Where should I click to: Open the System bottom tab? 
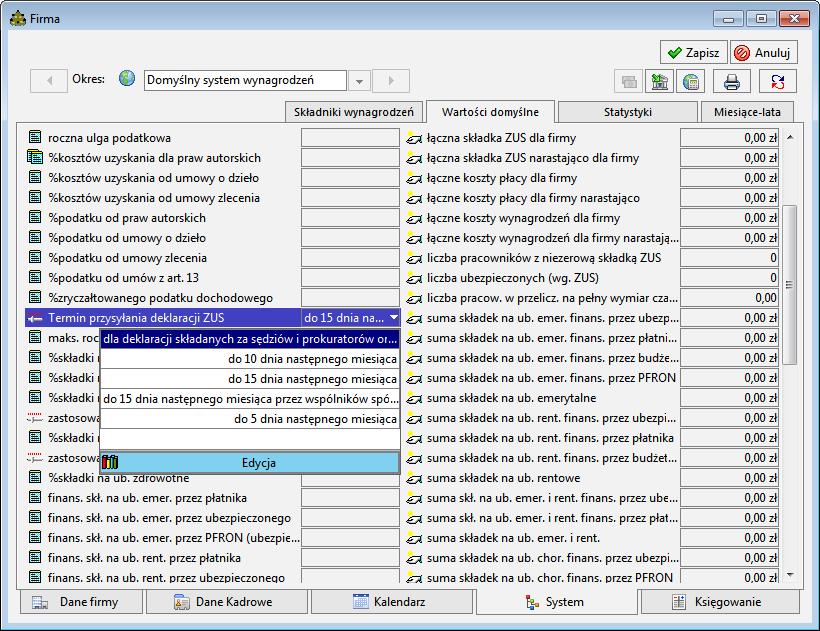point(556,602)
